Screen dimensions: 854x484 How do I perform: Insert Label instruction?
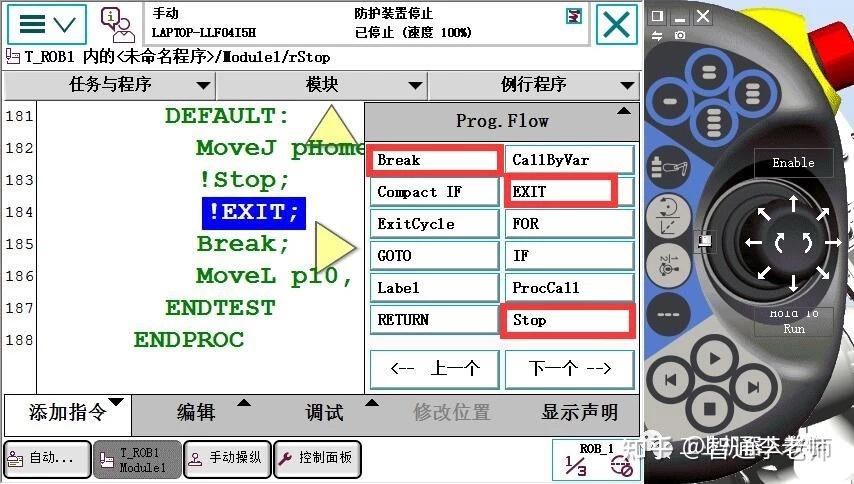434,287
